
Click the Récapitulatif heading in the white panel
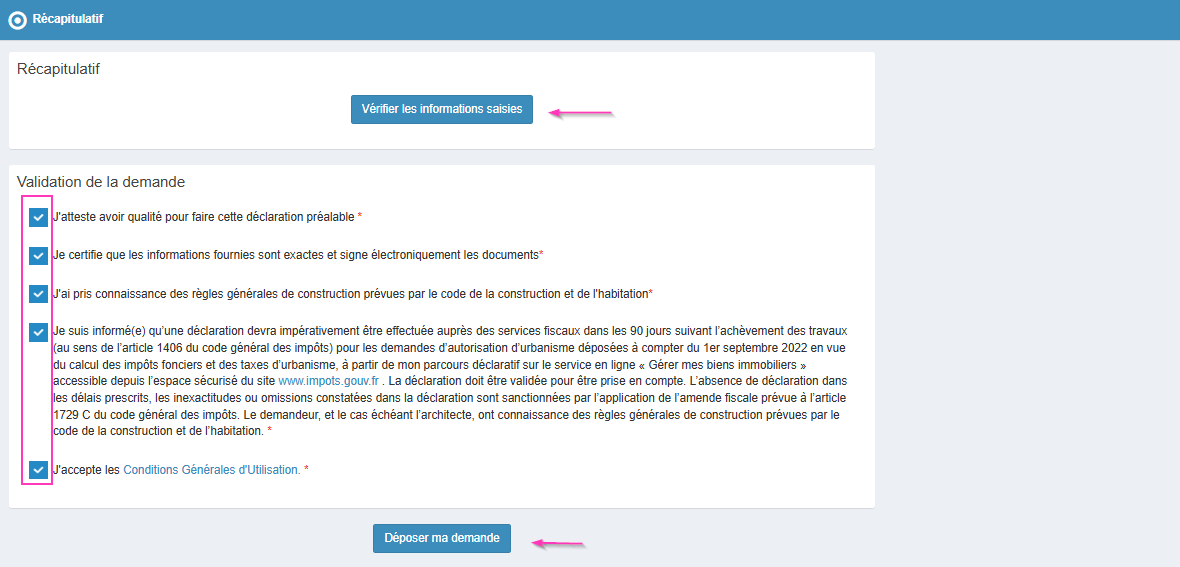click(58, 69)
